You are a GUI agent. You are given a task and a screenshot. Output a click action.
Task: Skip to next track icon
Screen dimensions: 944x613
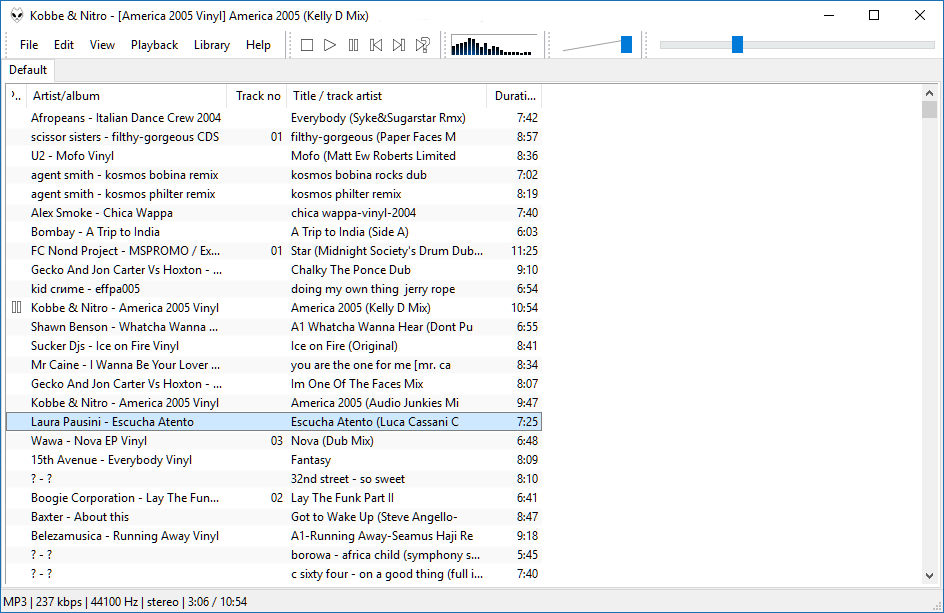(399, 45)
